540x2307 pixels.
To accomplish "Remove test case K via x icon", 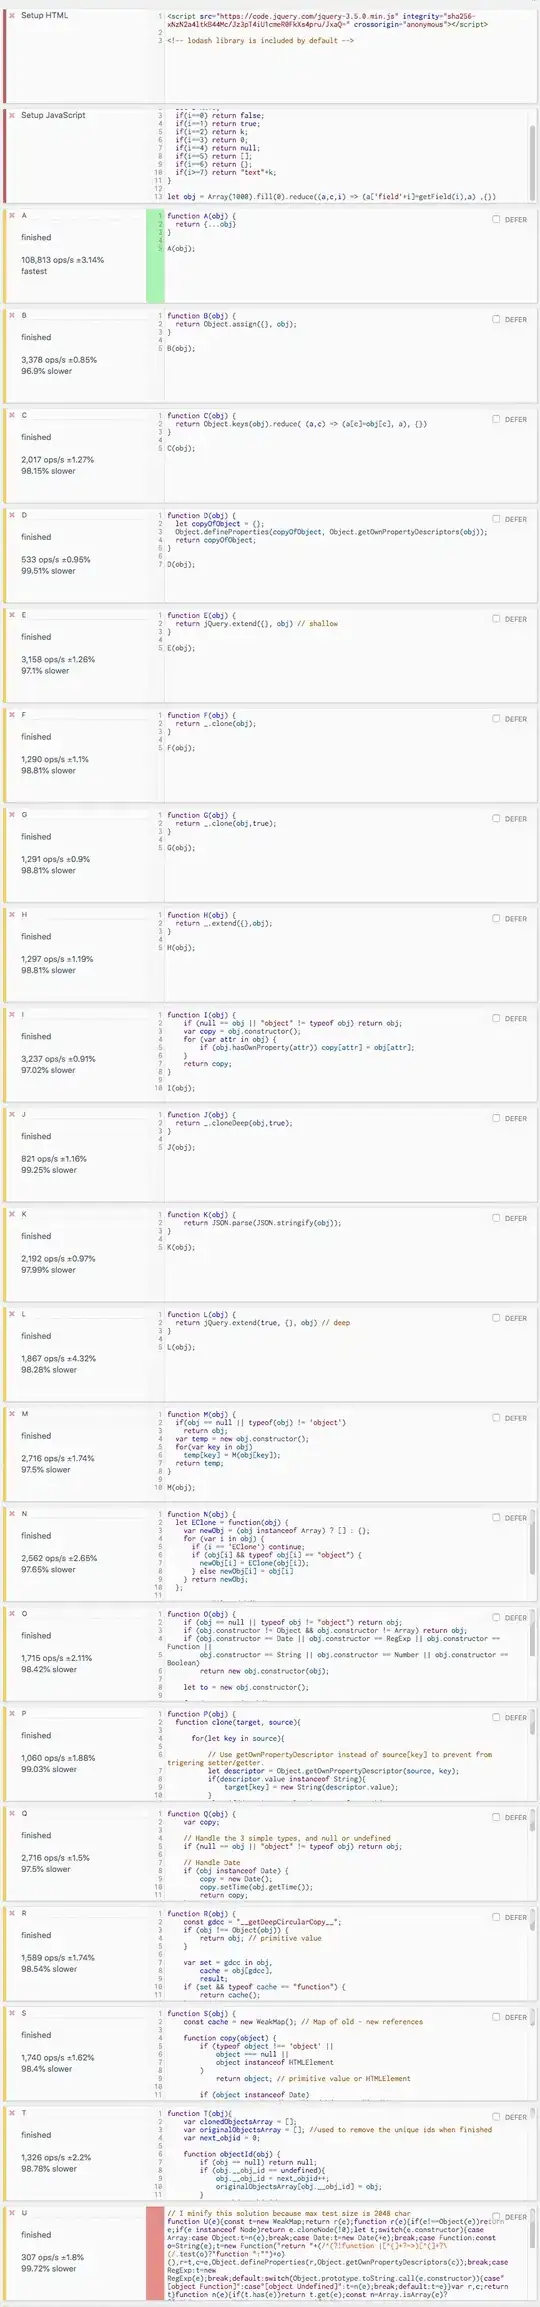I will 12,1215.
